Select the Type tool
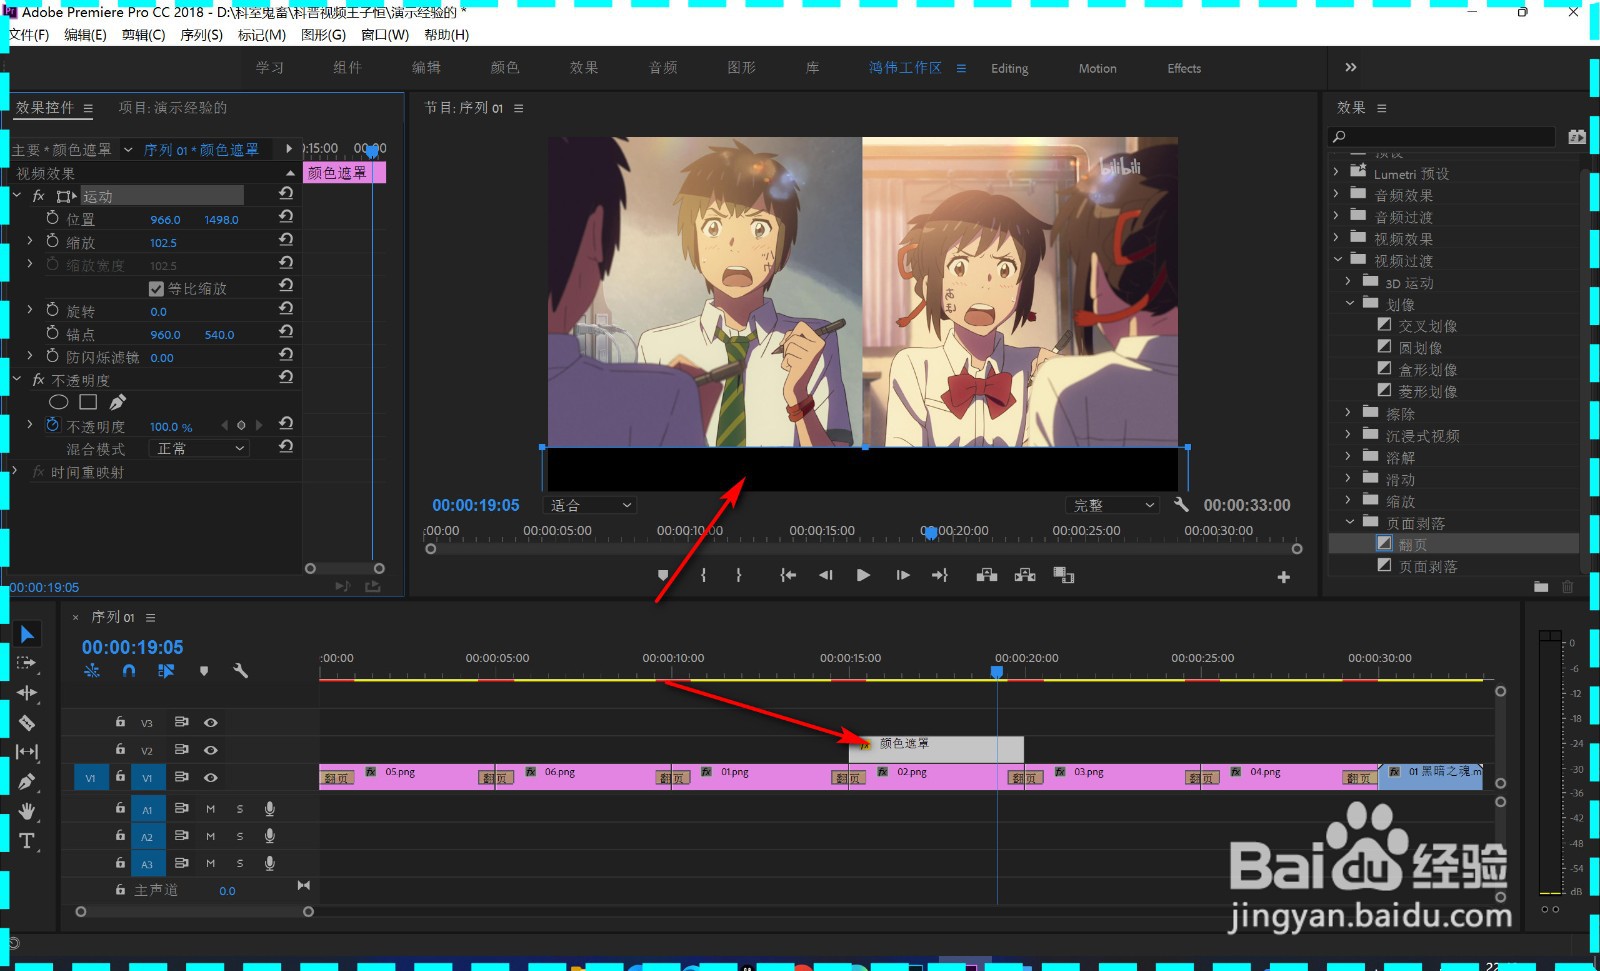 [27, 841]
